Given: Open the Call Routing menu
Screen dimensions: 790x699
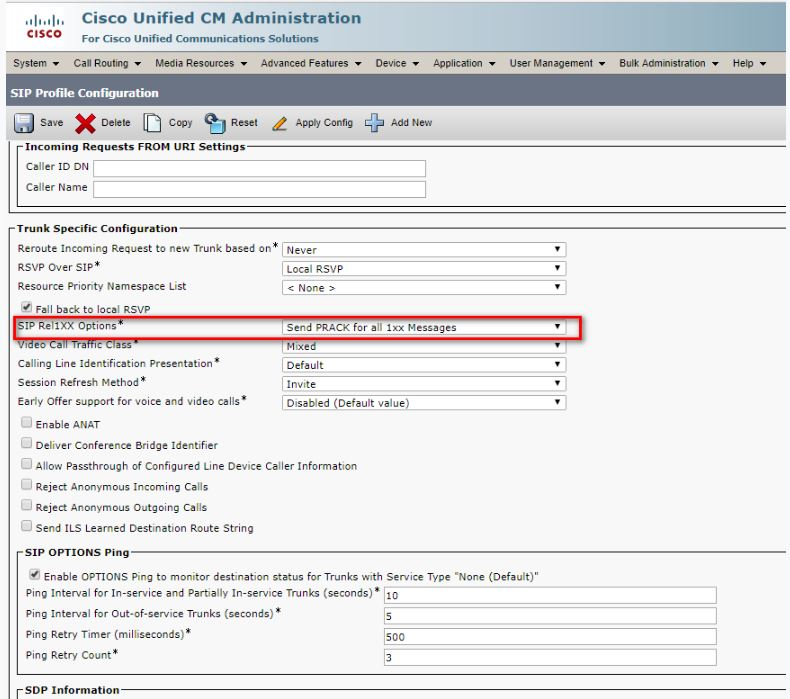Looking at the screenshot, I should pyautogui.click(x=110, y=64).
